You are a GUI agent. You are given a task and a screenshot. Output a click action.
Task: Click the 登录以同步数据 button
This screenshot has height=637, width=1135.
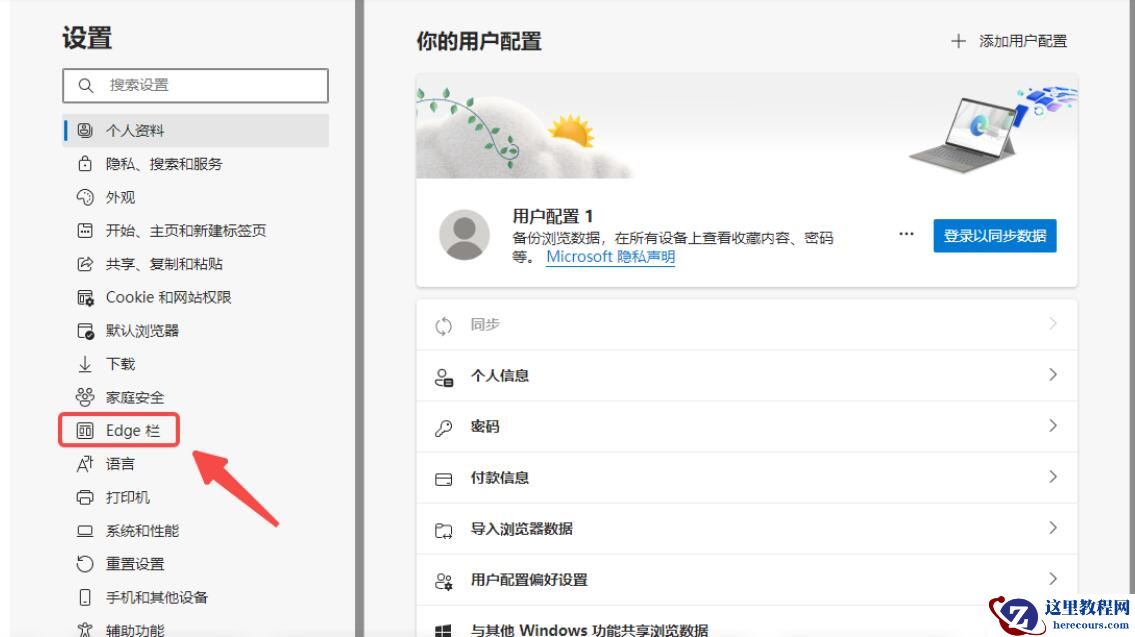point(994,236)
